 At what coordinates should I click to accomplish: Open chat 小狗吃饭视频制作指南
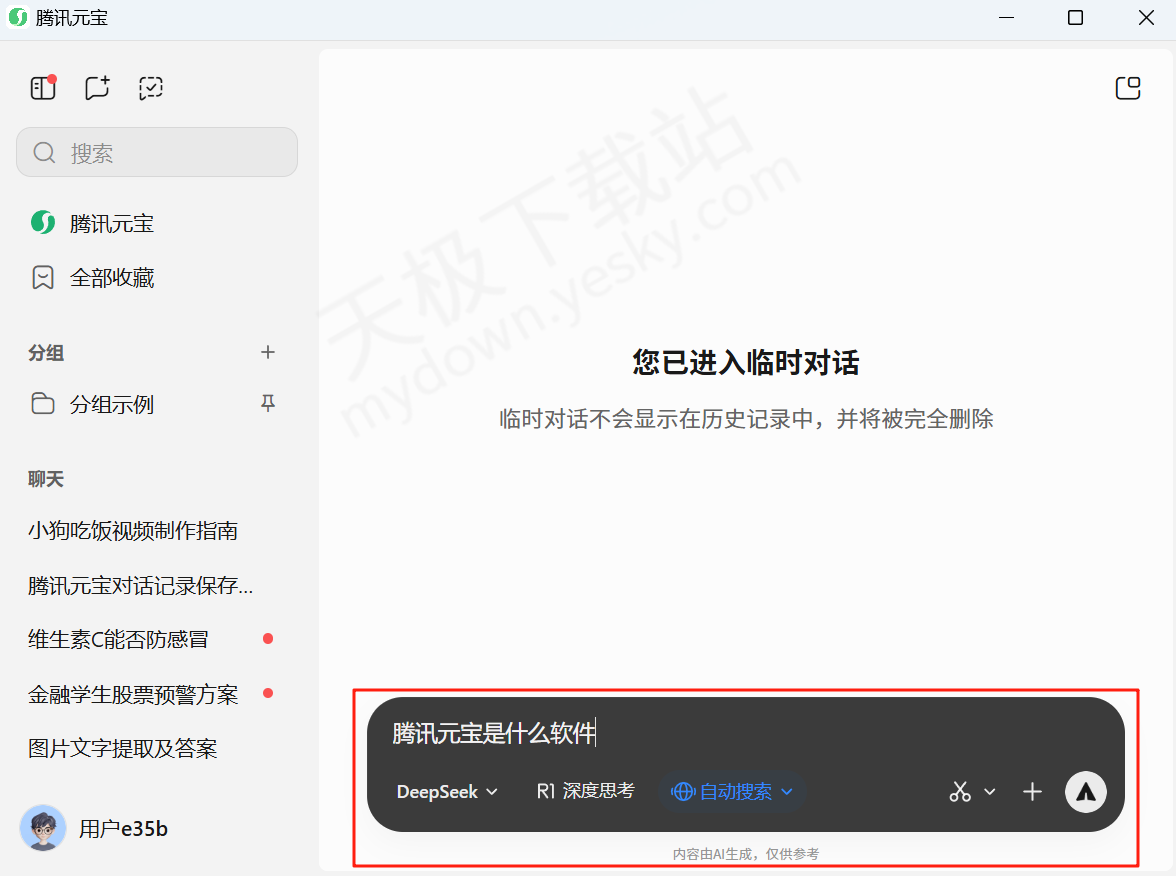click(133, 531)
